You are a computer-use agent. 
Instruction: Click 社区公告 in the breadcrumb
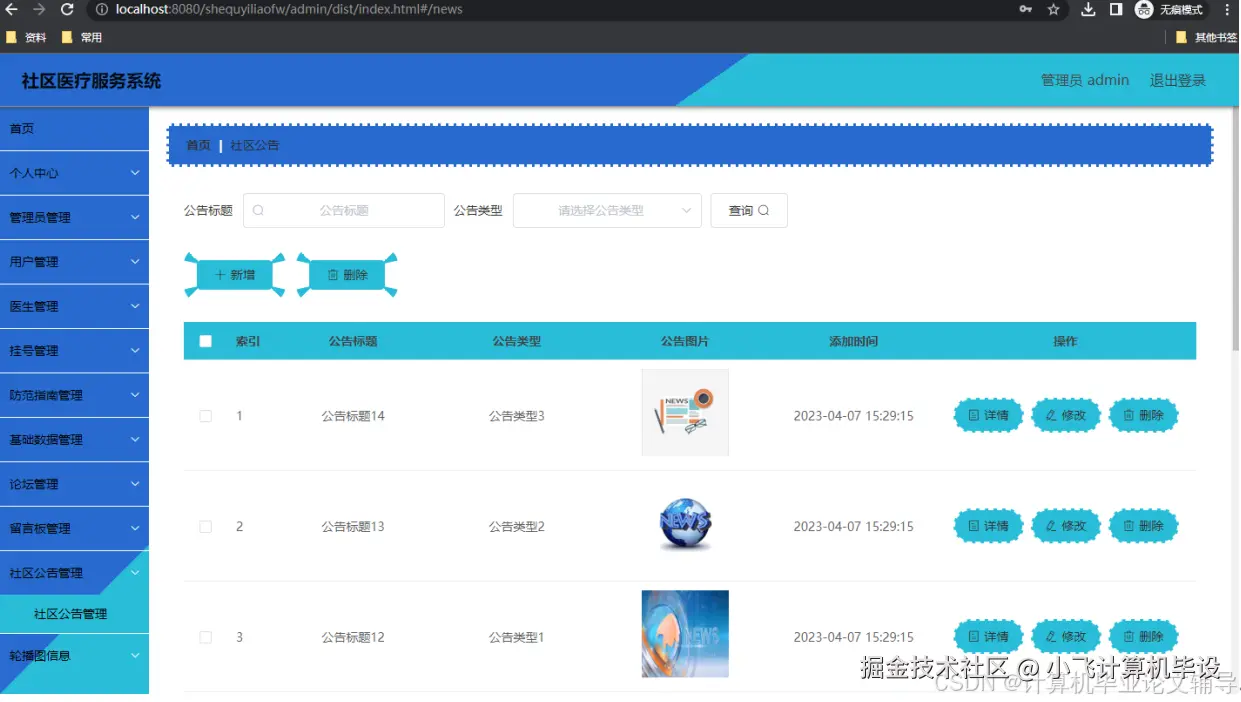click(255, 145)
